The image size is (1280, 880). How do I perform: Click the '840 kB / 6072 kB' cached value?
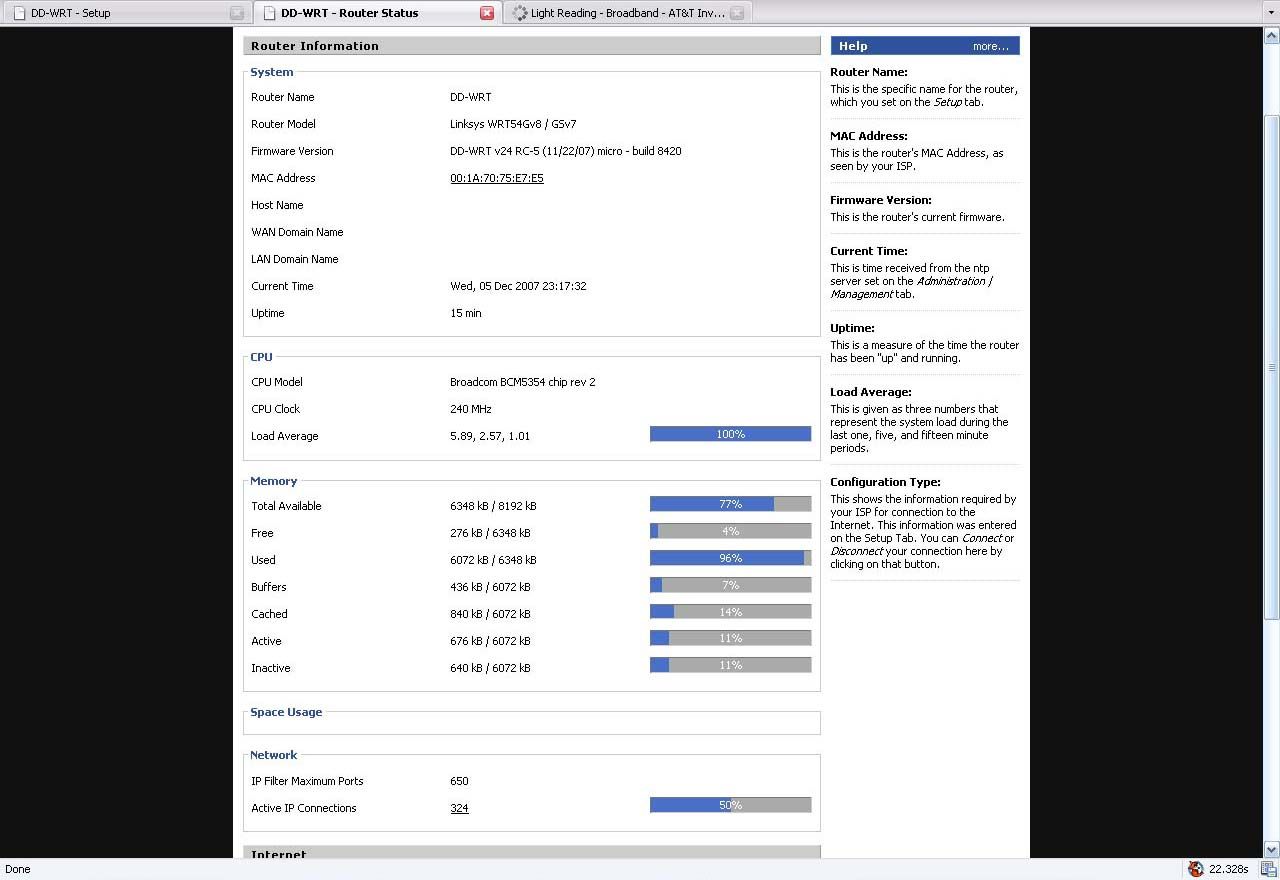[490, 614]
